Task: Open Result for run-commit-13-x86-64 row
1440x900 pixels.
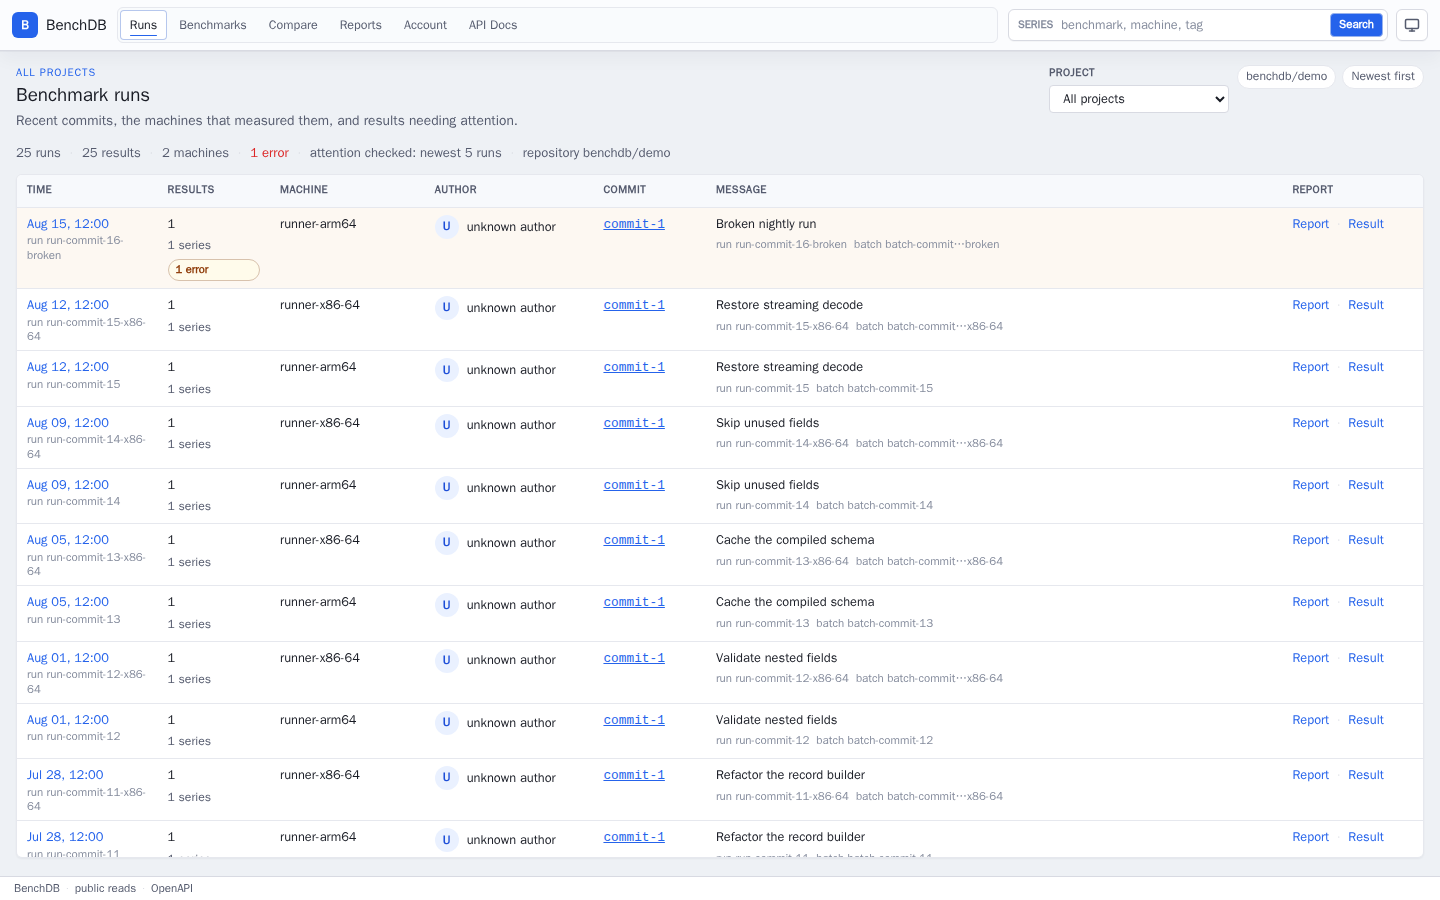Action: [1366, 540]
